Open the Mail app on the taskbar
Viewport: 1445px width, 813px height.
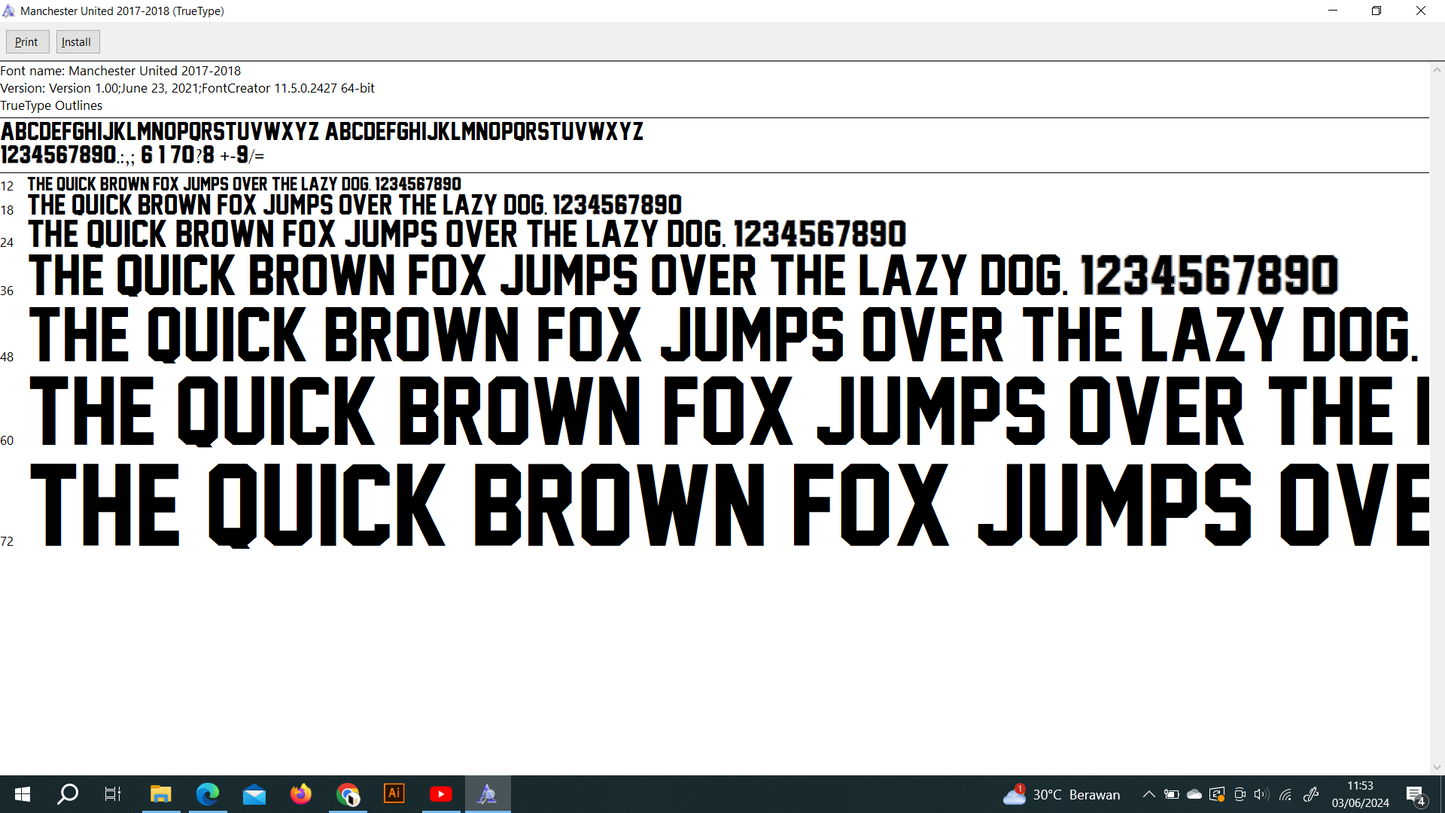[254, 795]
